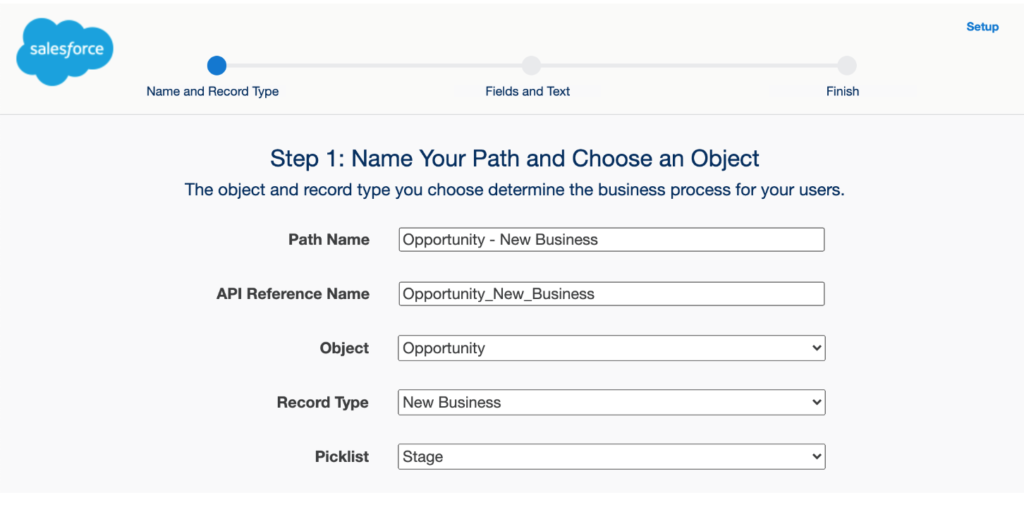The image size is (1024, 512).
Task: Select the Finish step circle
Action: pos(846,65)
